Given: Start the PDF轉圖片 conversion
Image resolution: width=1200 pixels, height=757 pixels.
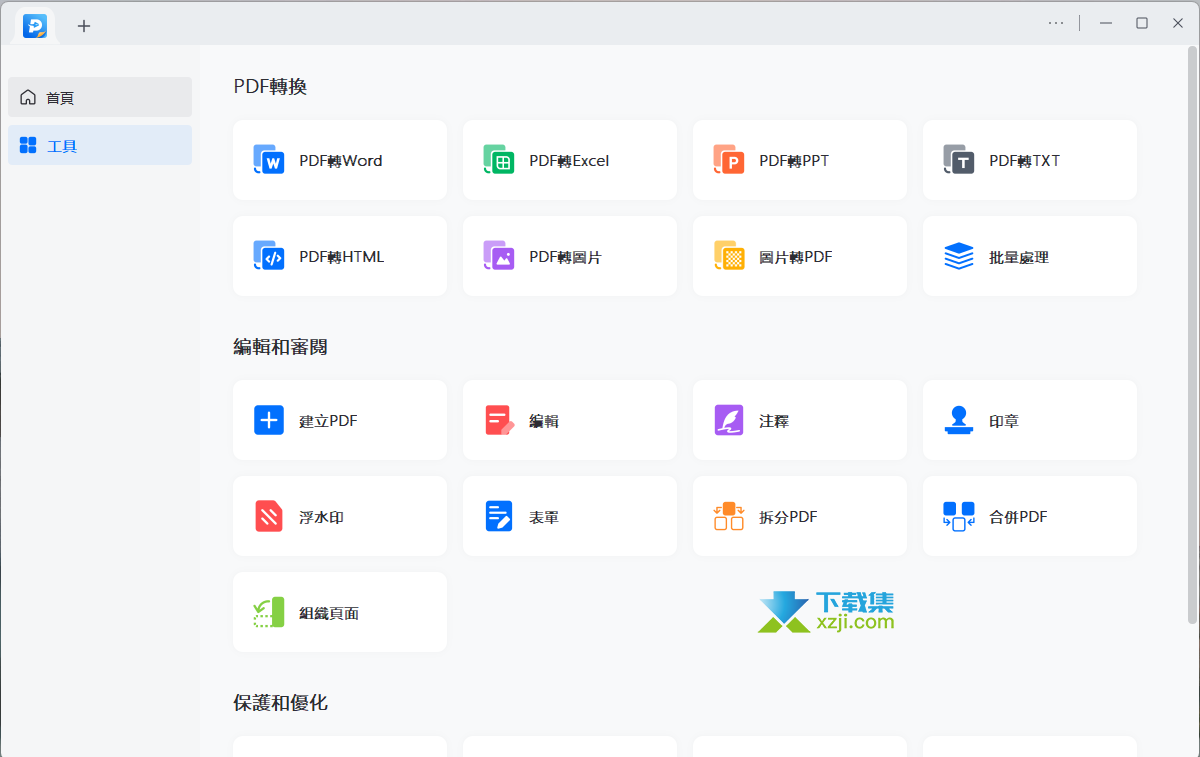Looking at the screenshot, I should [x=570, y=256].
